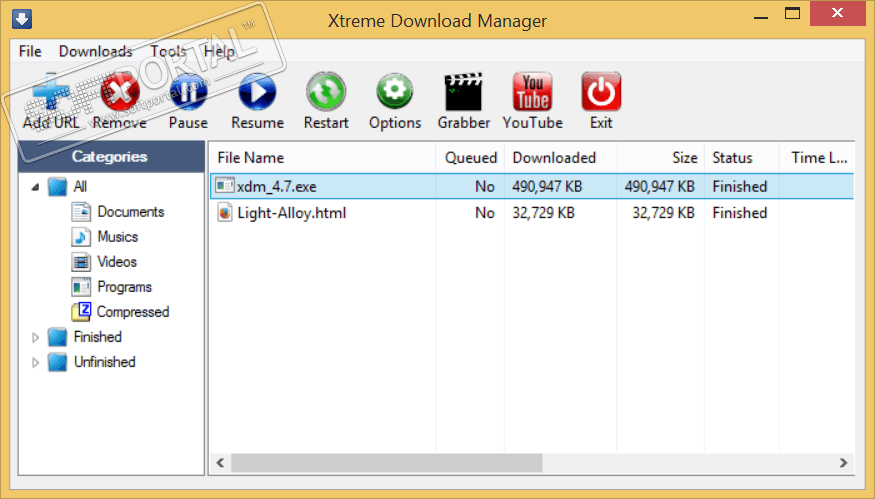Click the horizontal scrollbar left arrow
This screenshot has width=875, height=499.
point(220,463)
